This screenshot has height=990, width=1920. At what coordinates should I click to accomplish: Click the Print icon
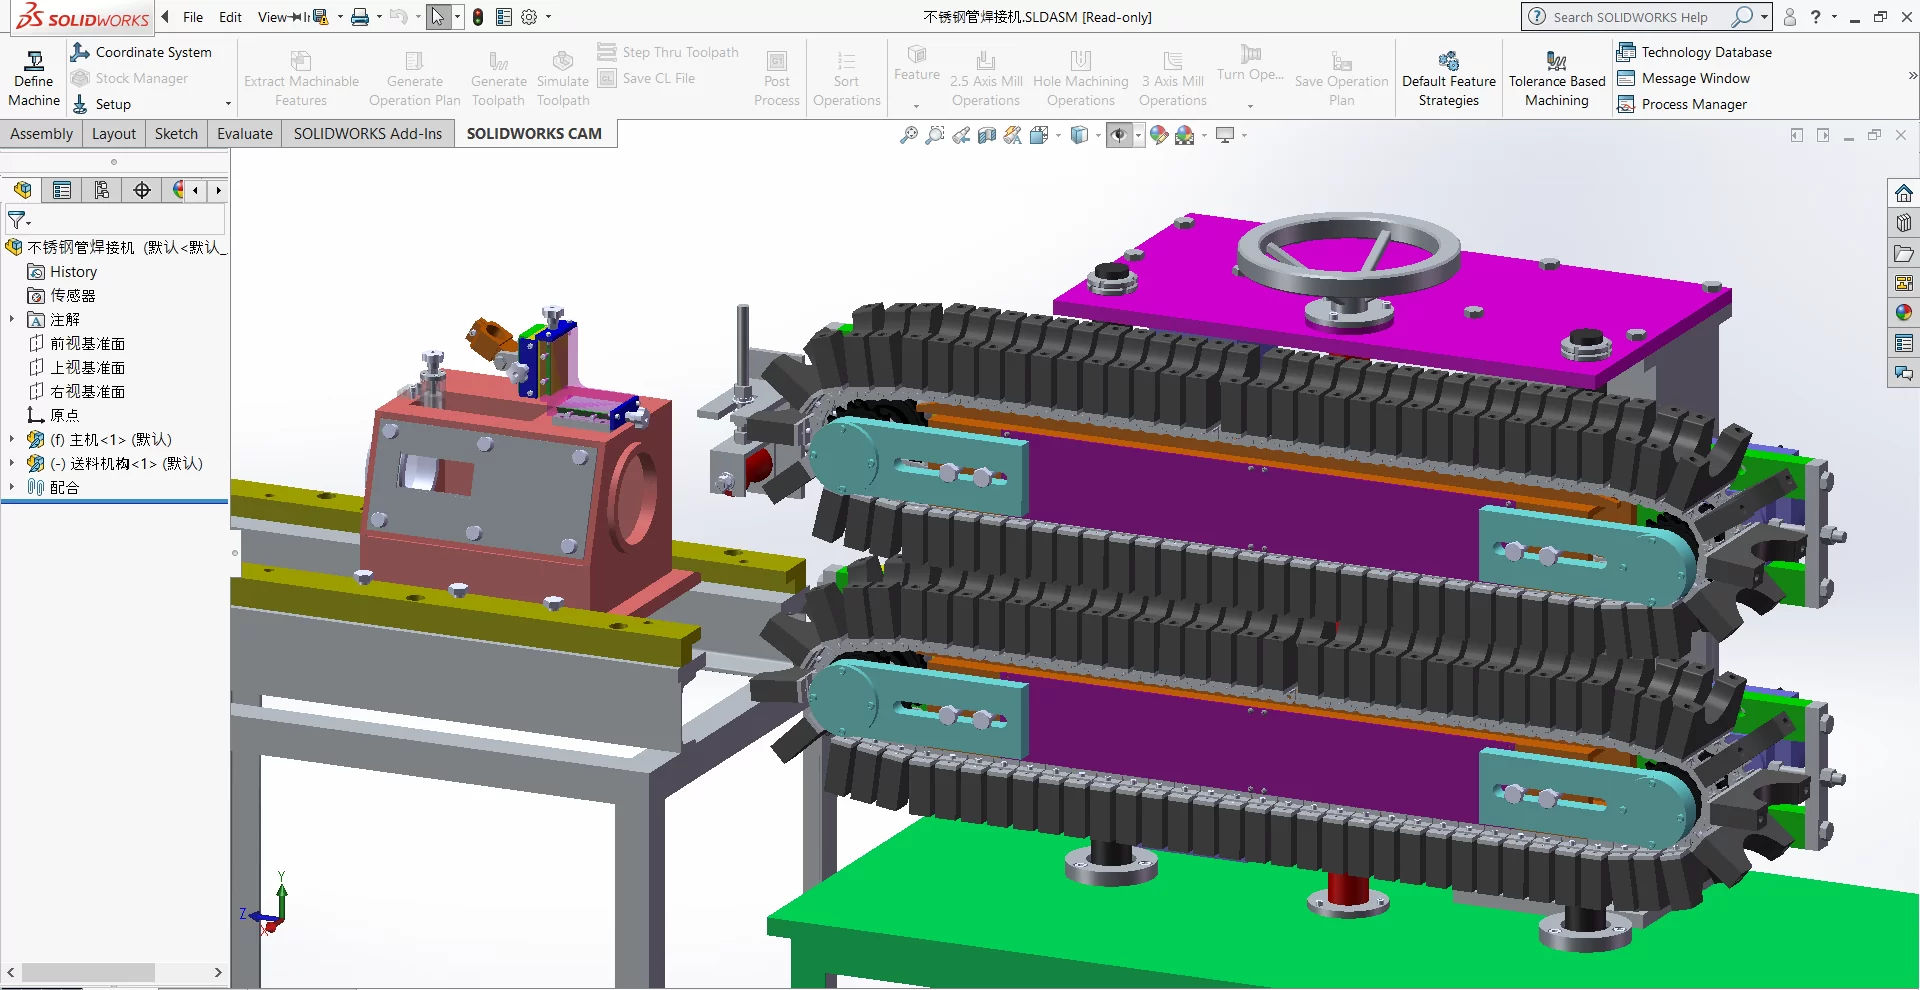360,17
